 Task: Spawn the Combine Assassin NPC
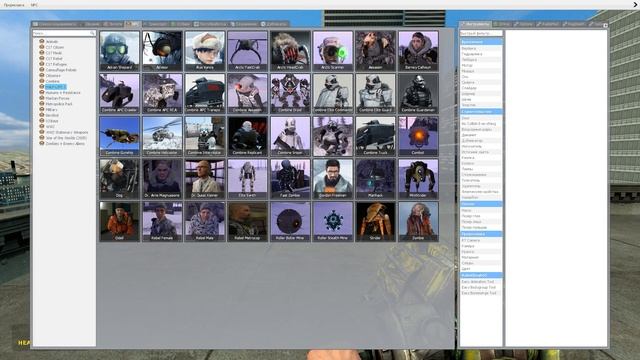pos(248,93)
